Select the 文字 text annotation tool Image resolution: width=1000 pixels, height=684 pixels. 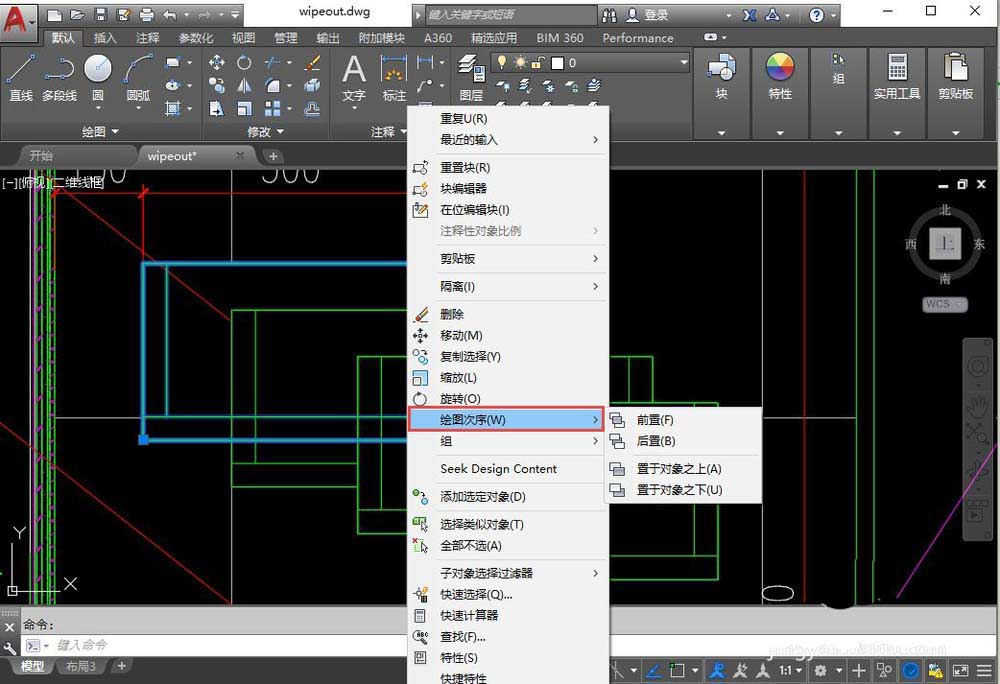354,78
